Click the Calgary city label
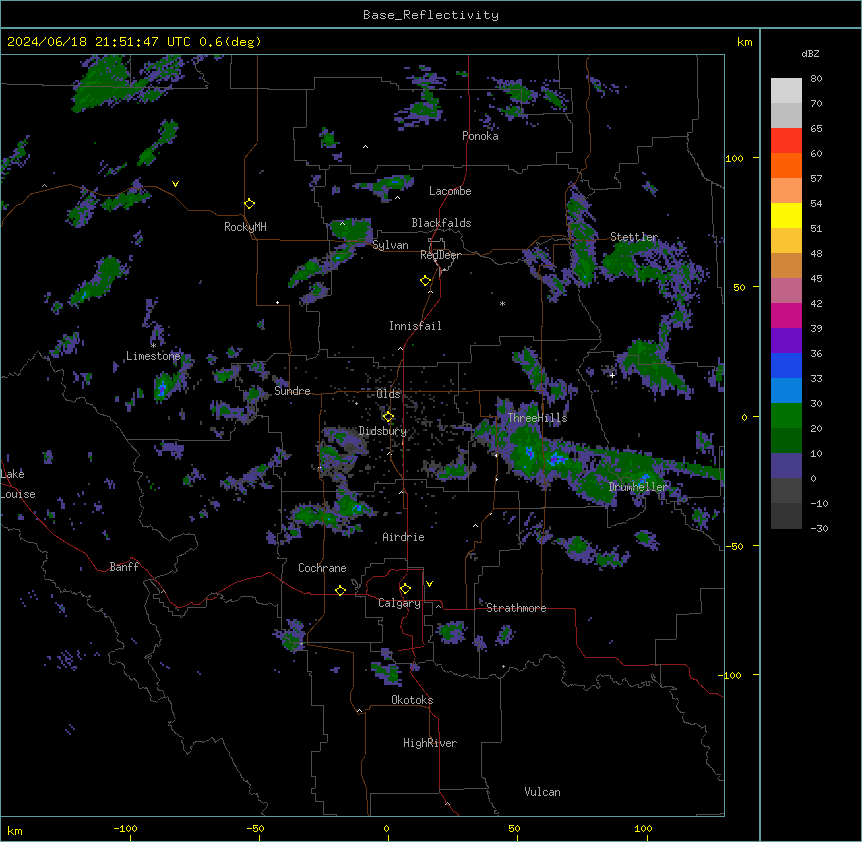This screenshot has height=842, width=862. click(x=399, y=603)
